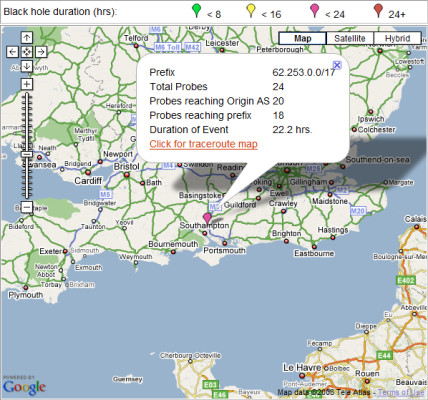Switch to Map view tab

(302, 38)
